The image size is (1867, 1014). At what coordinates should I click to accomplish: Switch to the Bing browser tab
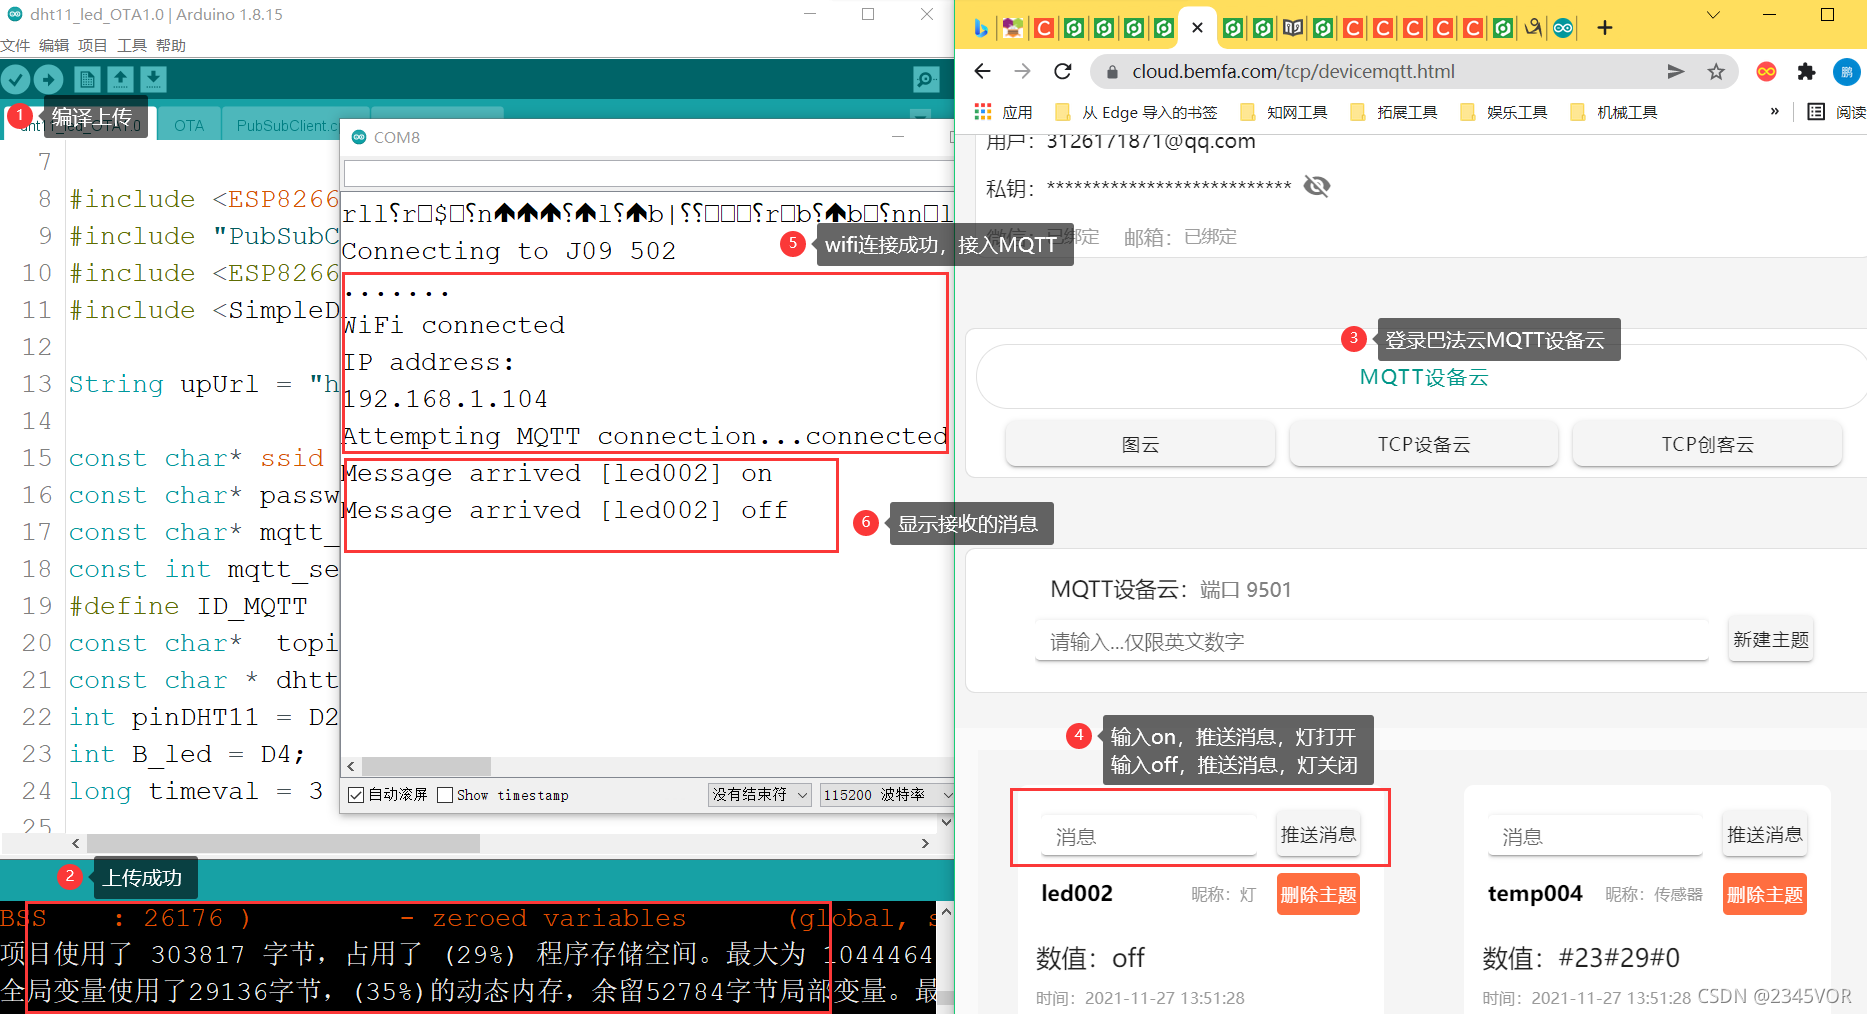pos(982,28)
